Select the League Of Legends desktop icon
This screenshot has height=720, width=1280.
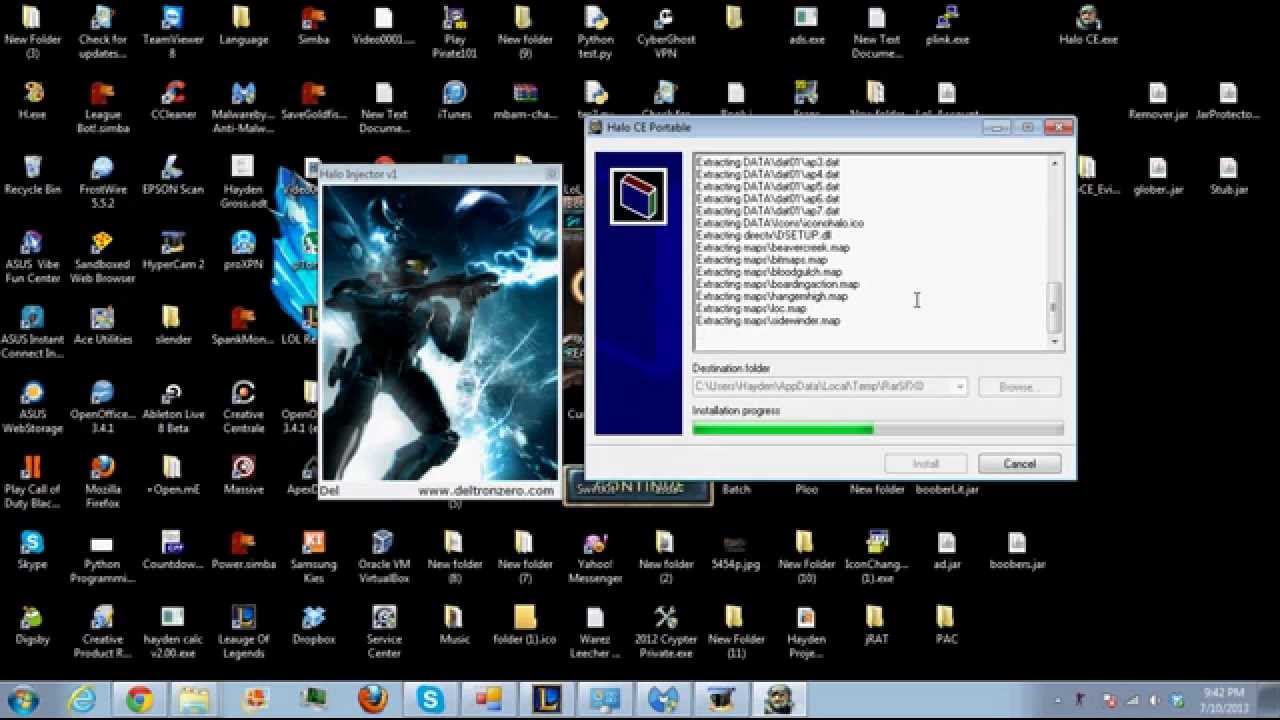(243, 632)
